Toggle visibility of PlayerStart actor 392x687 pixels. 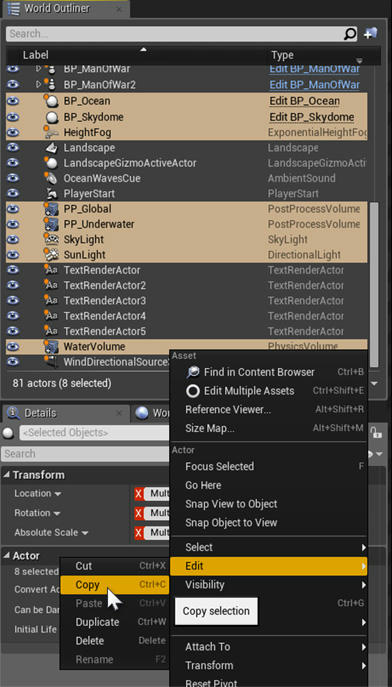(13, 193)
